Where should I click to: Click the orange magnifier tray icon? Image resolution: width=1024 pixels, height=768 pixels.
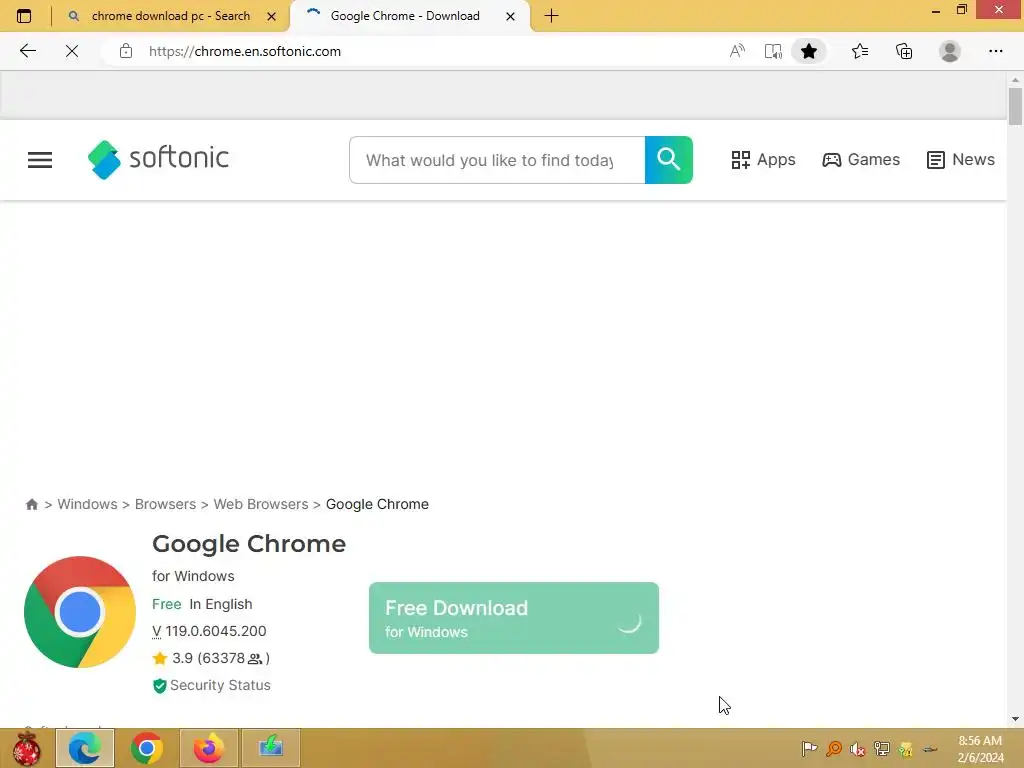tap(833, 748)
